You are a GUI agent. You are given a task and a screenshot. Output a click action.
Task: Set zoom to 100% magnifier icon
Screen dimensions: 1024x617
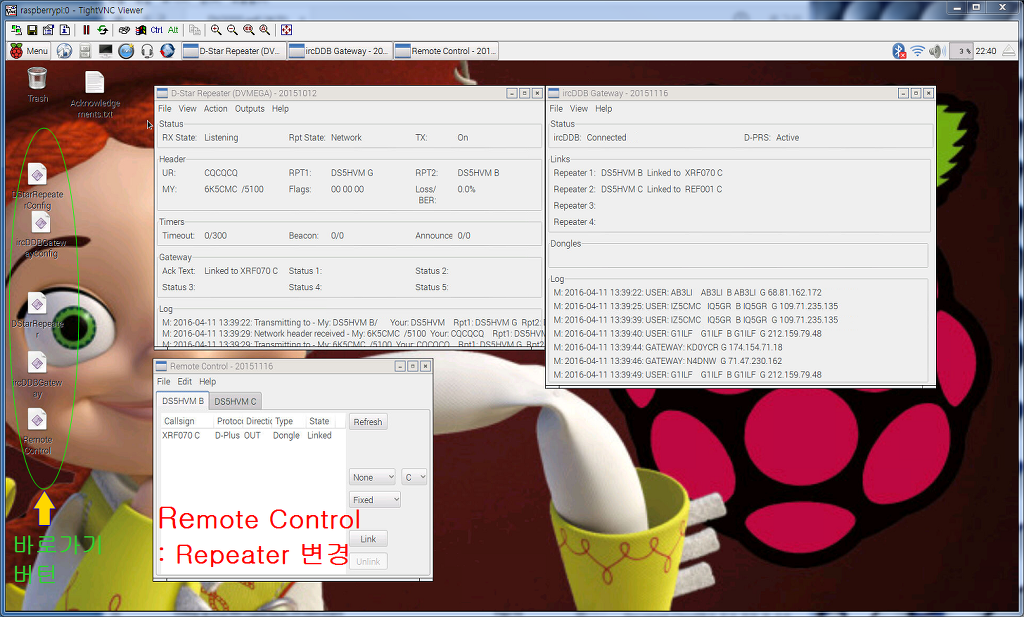tap(249, 30)
